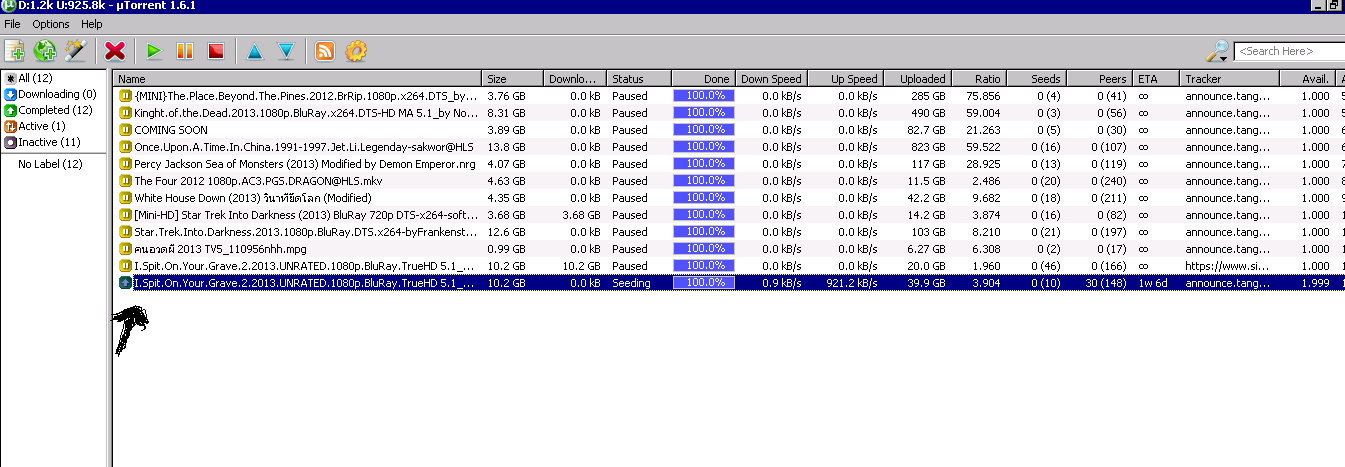Move torrent up the queue with the up arrow
The image size is (1345, 467).
coord(255,50)
